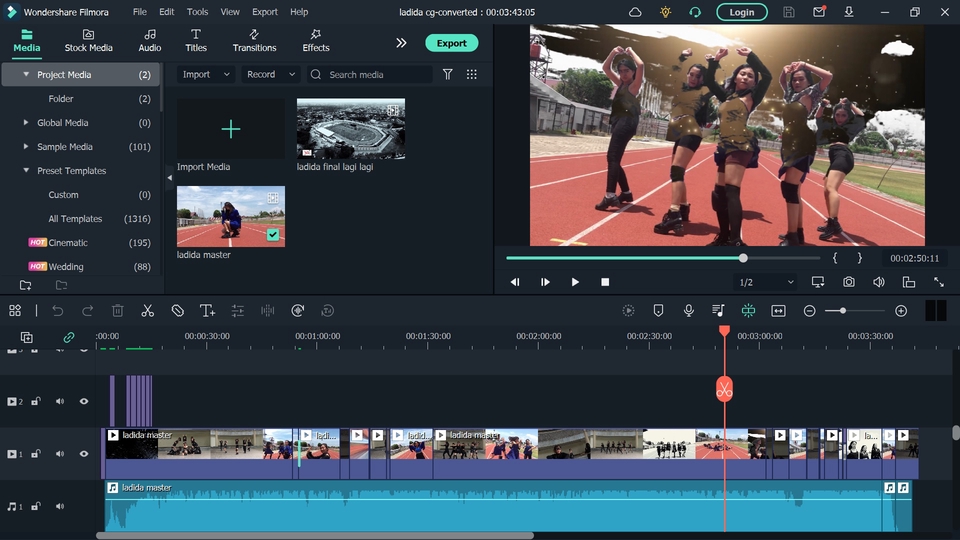Collapse the Preset Templates tree item
This screenshot has height=540, width=960.
(x=26, y=170)
